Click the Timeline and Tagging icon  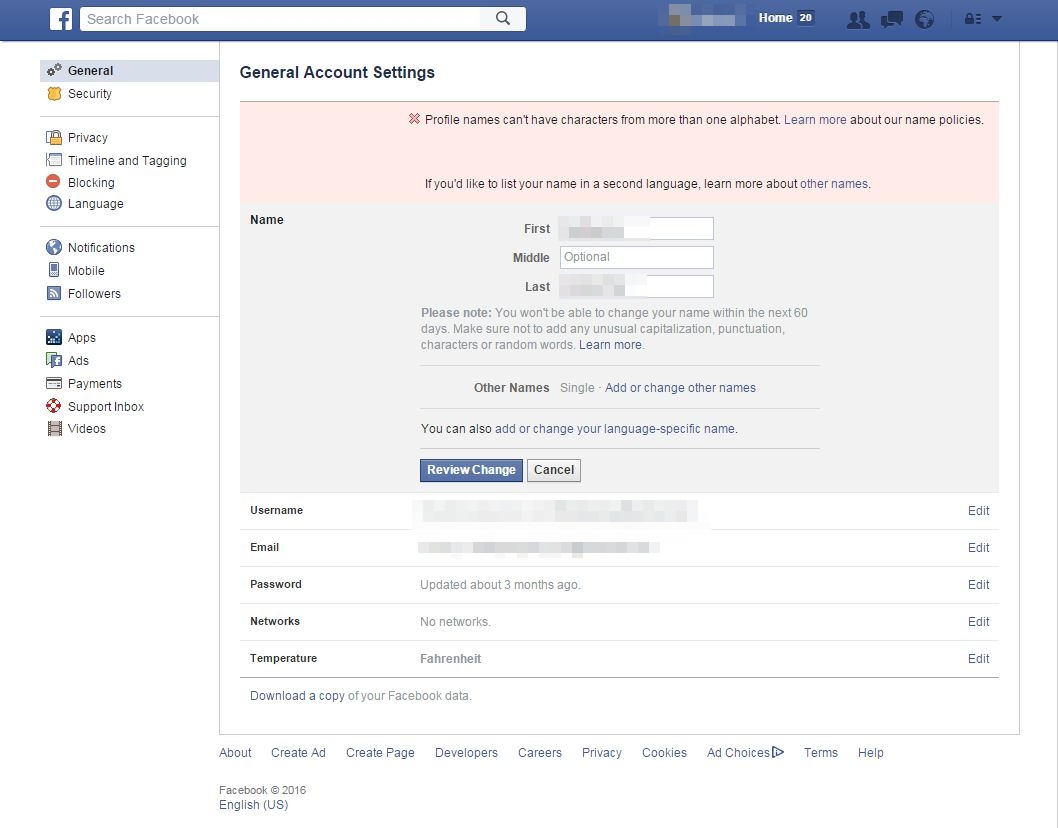[54, 160]
